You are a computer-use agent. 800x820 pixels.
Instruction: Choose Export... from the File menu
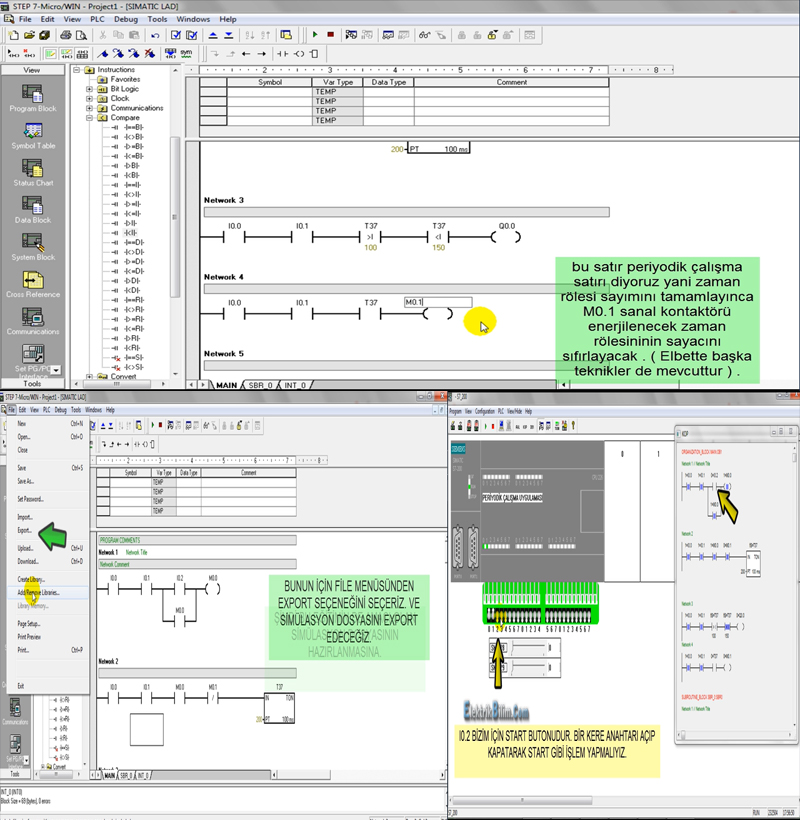25,530
